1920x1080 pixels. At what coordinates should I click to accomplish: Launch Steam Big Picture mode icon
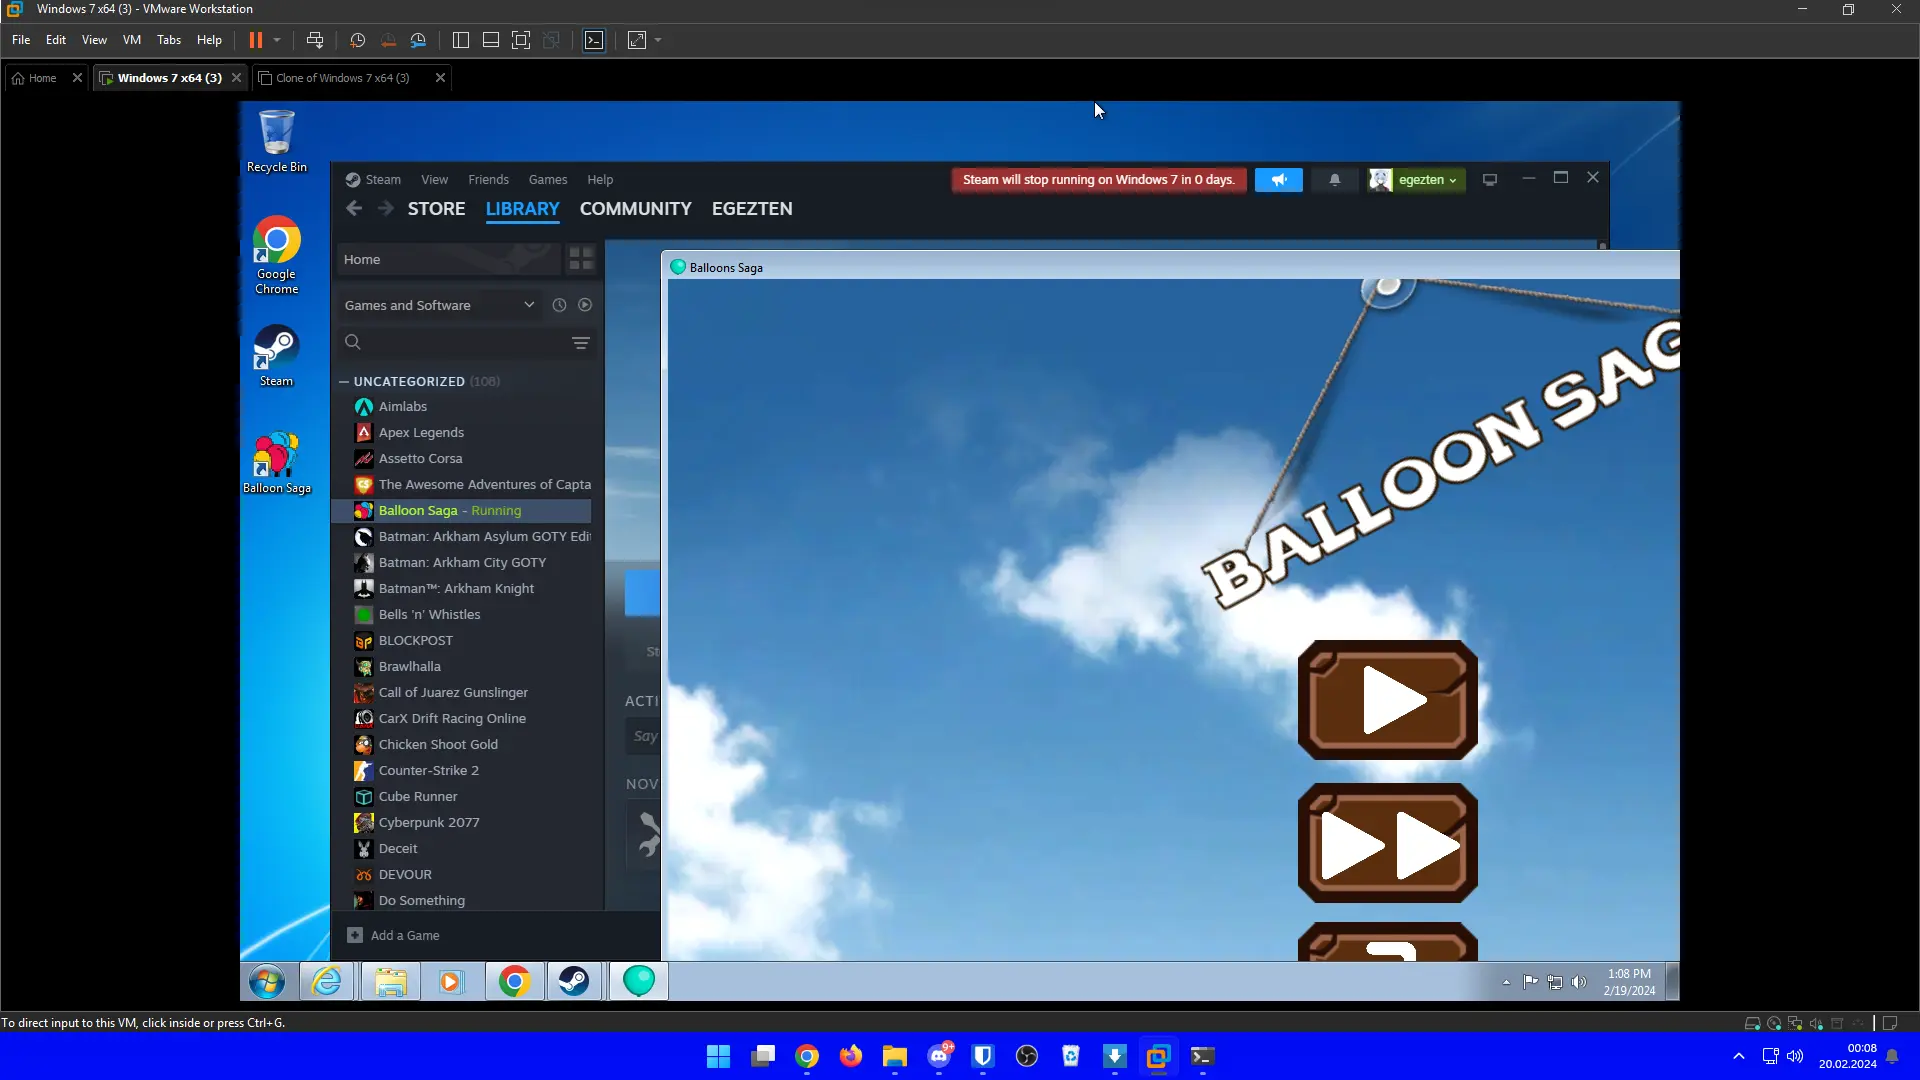[x=1490, y=180]
